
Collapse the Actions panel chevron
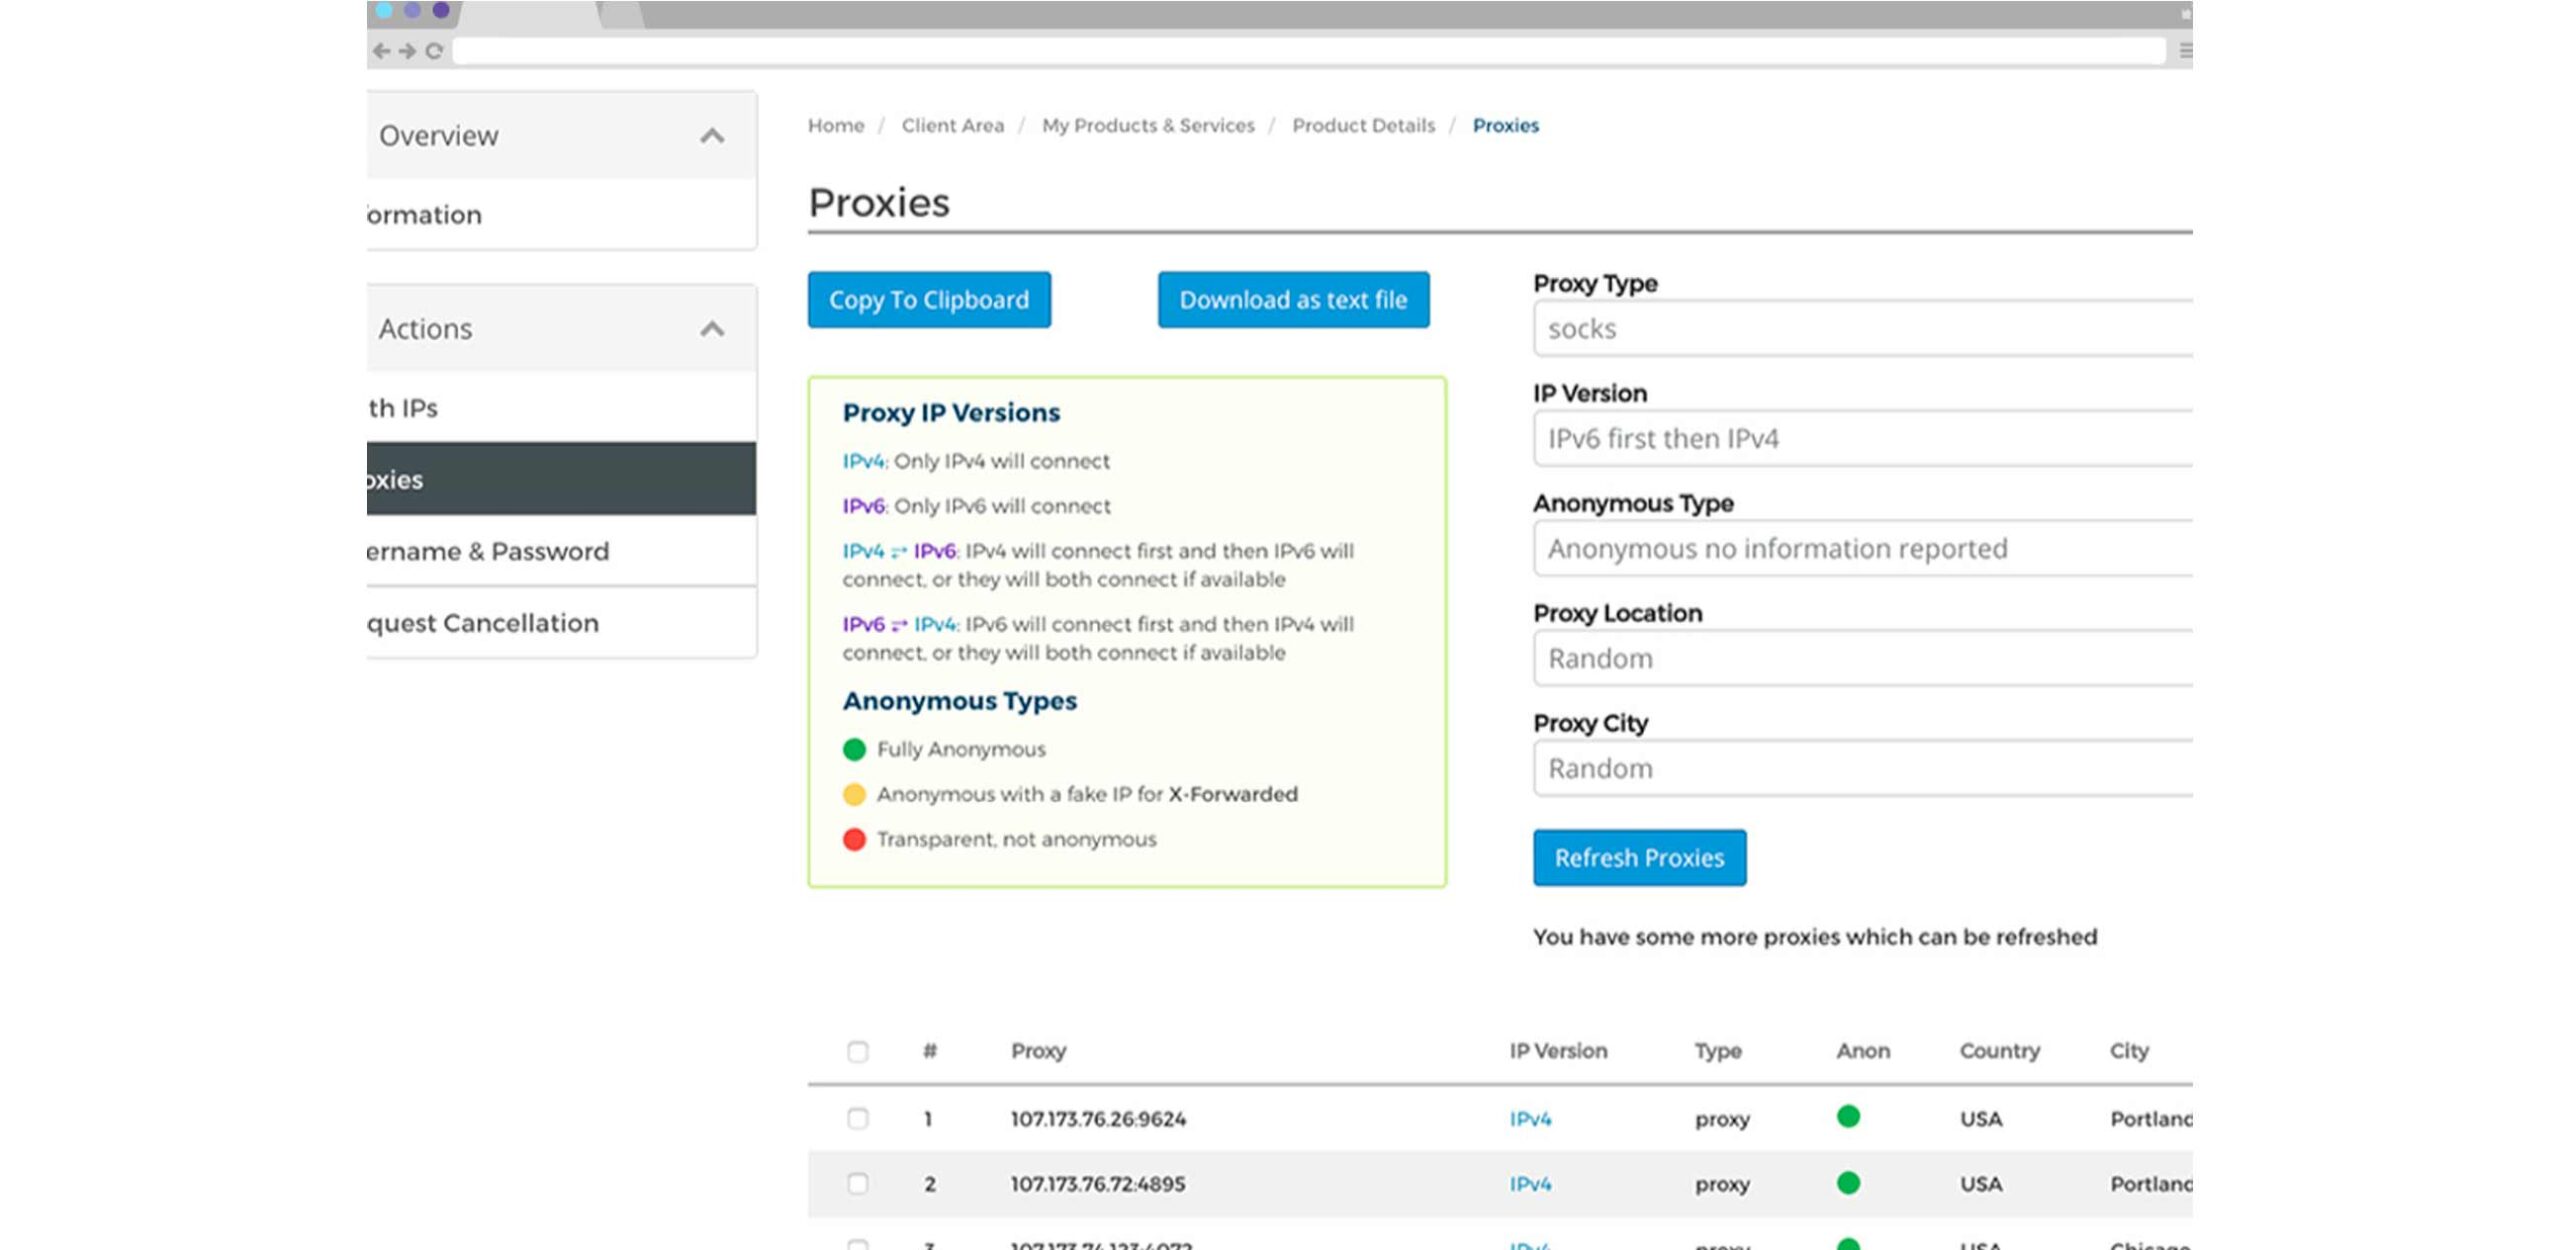point(712,329)
